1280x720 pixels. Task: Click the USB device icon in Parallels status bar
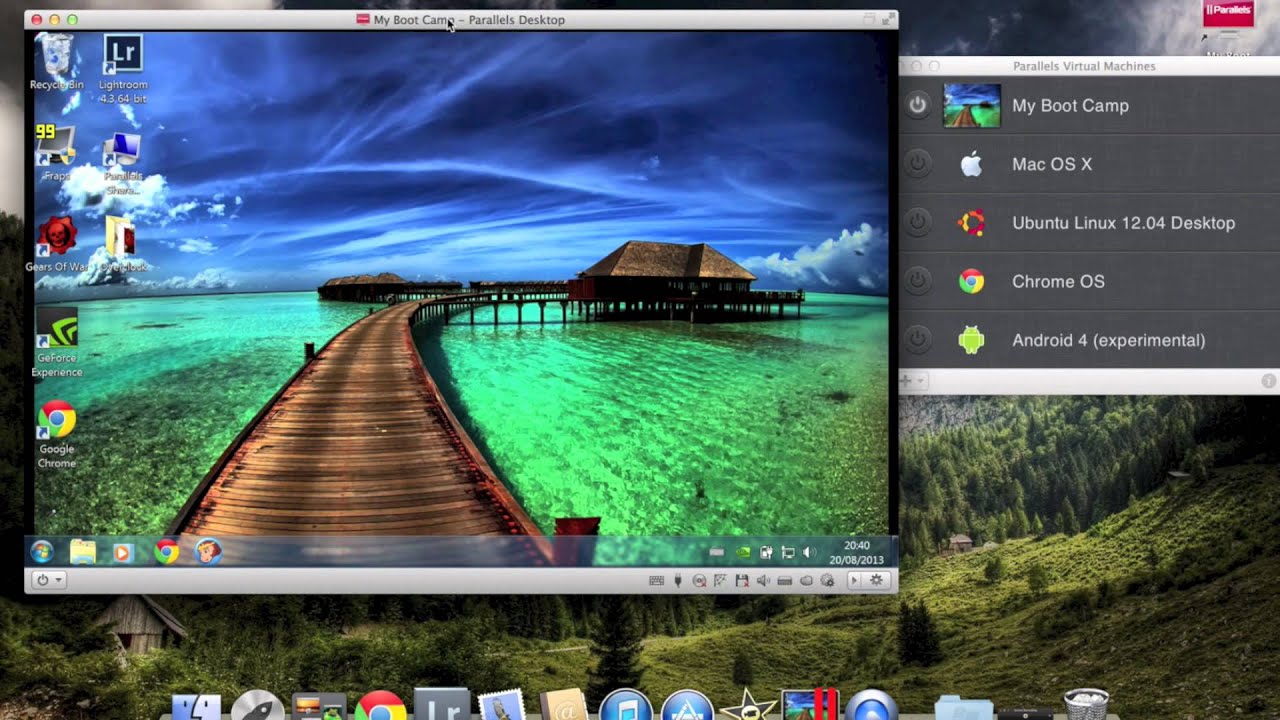[x=678, y=580]
